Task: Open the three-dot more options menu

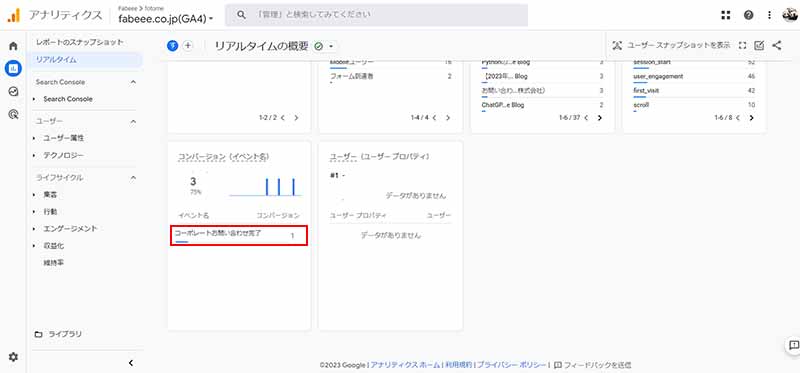Action: click(x=769, y=15)
